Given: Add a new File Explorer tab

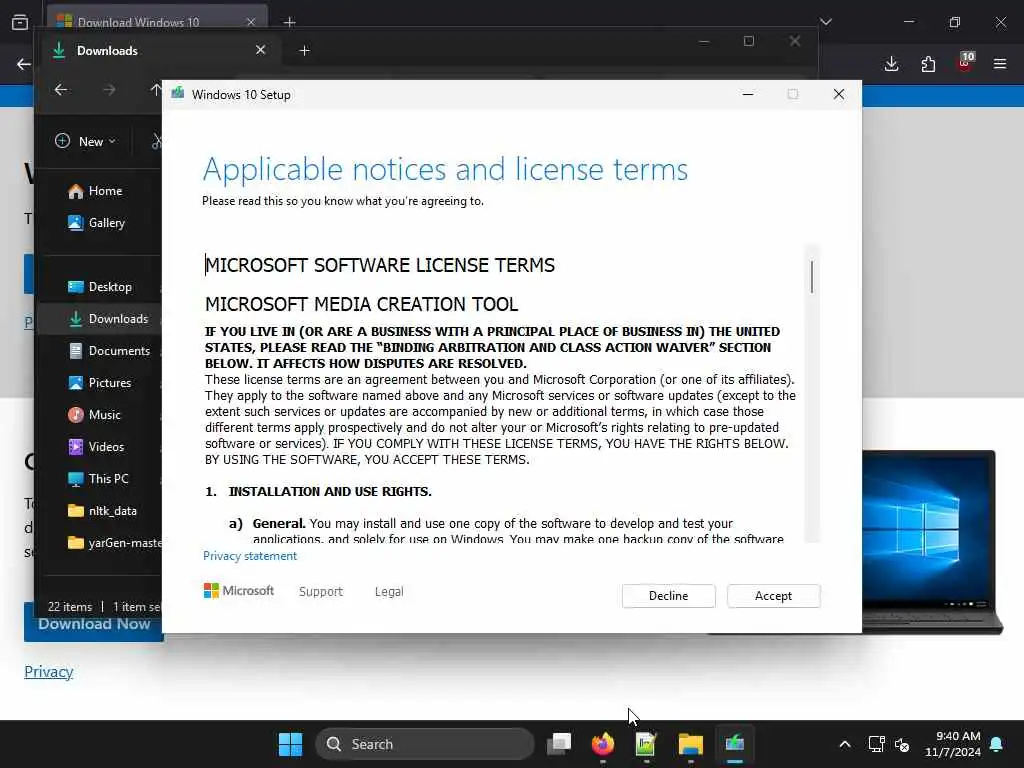Looking at the screenshot, I should (x=304, y=50).
